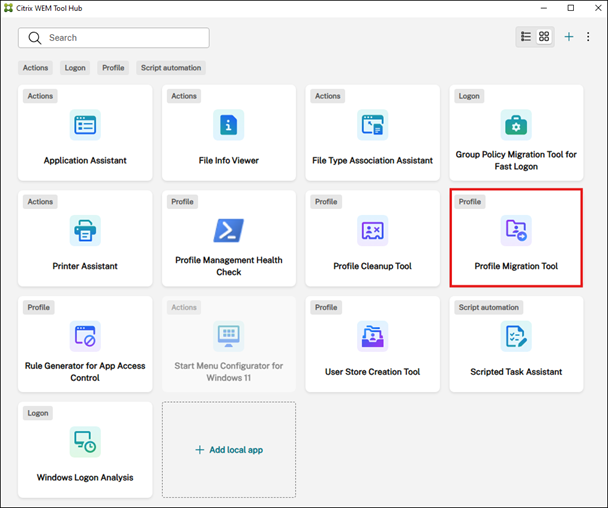This screenshot has width=608, height=508.
Task: Launch Profile Management Health Check PowerShell icon
Action: [x=228, y=230]
